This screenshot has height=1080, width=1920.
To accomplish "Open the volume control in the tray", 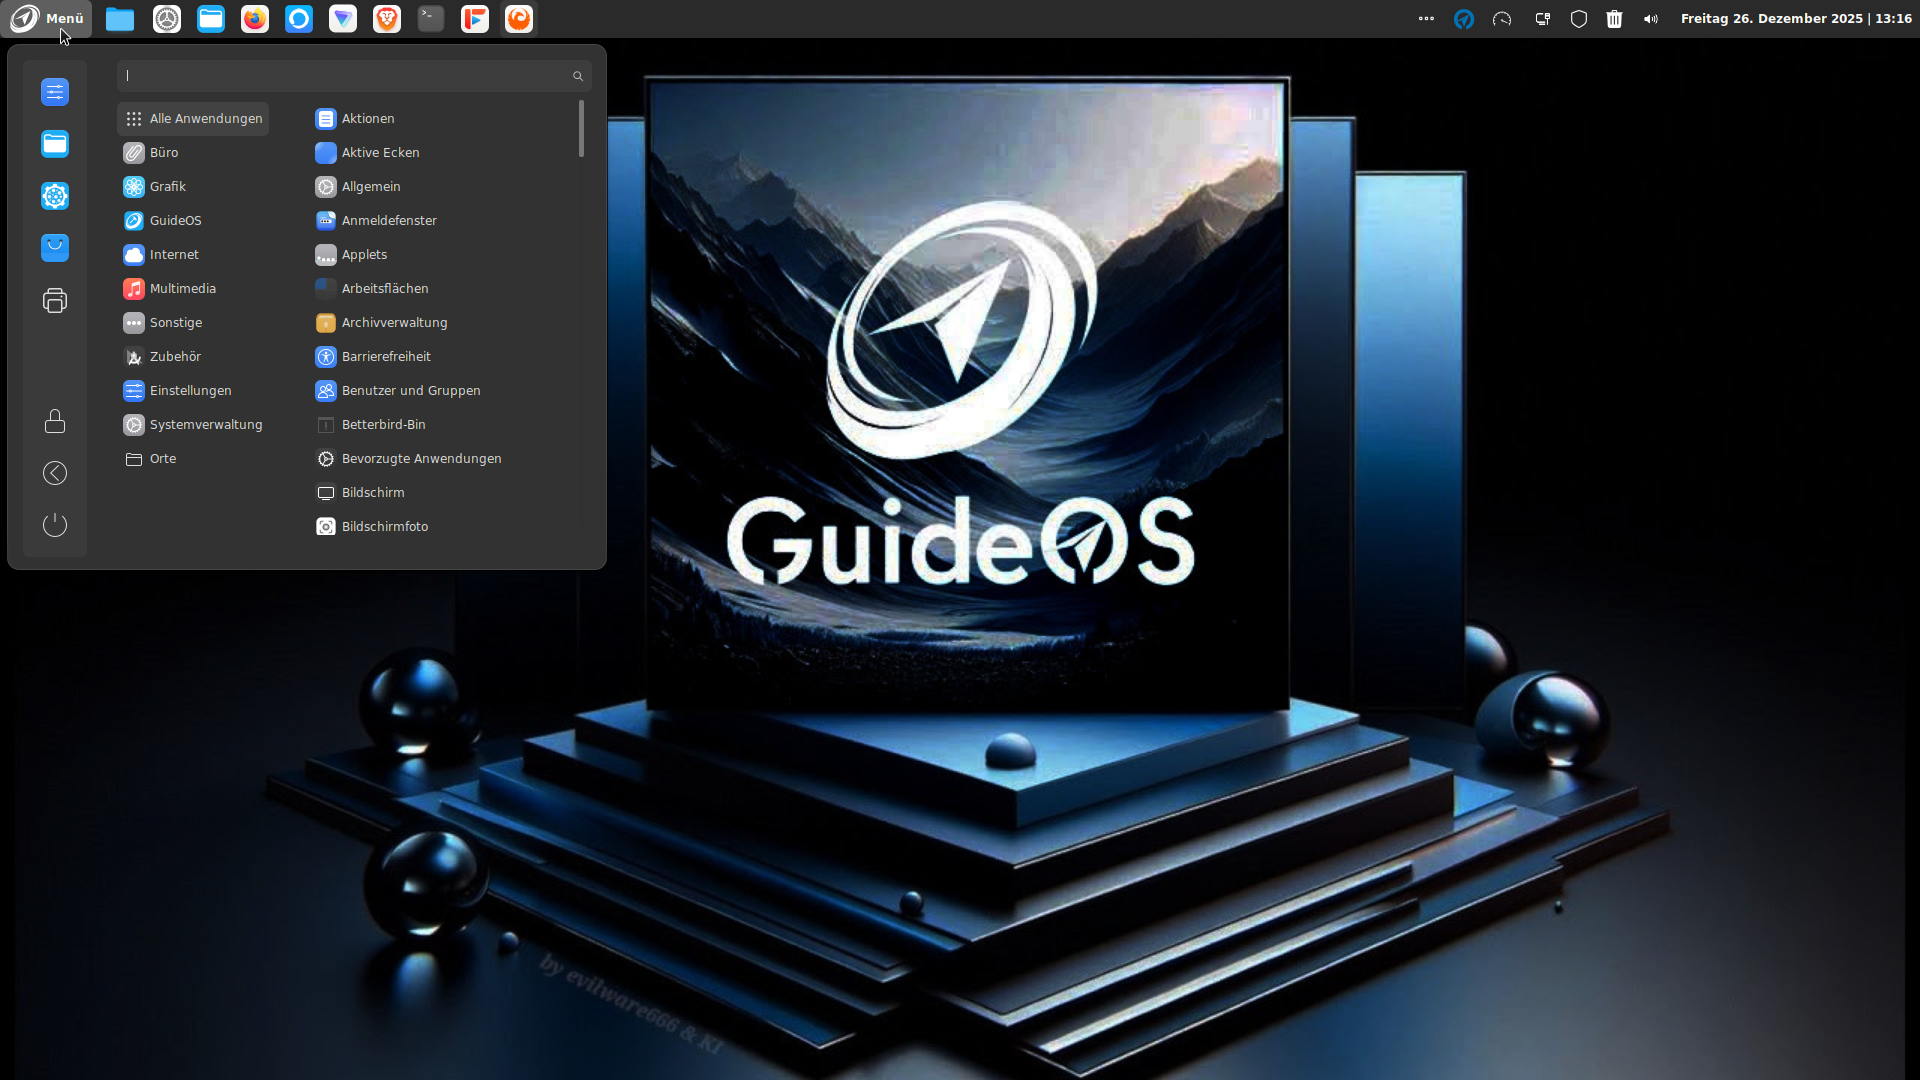I will point(1651,19).
